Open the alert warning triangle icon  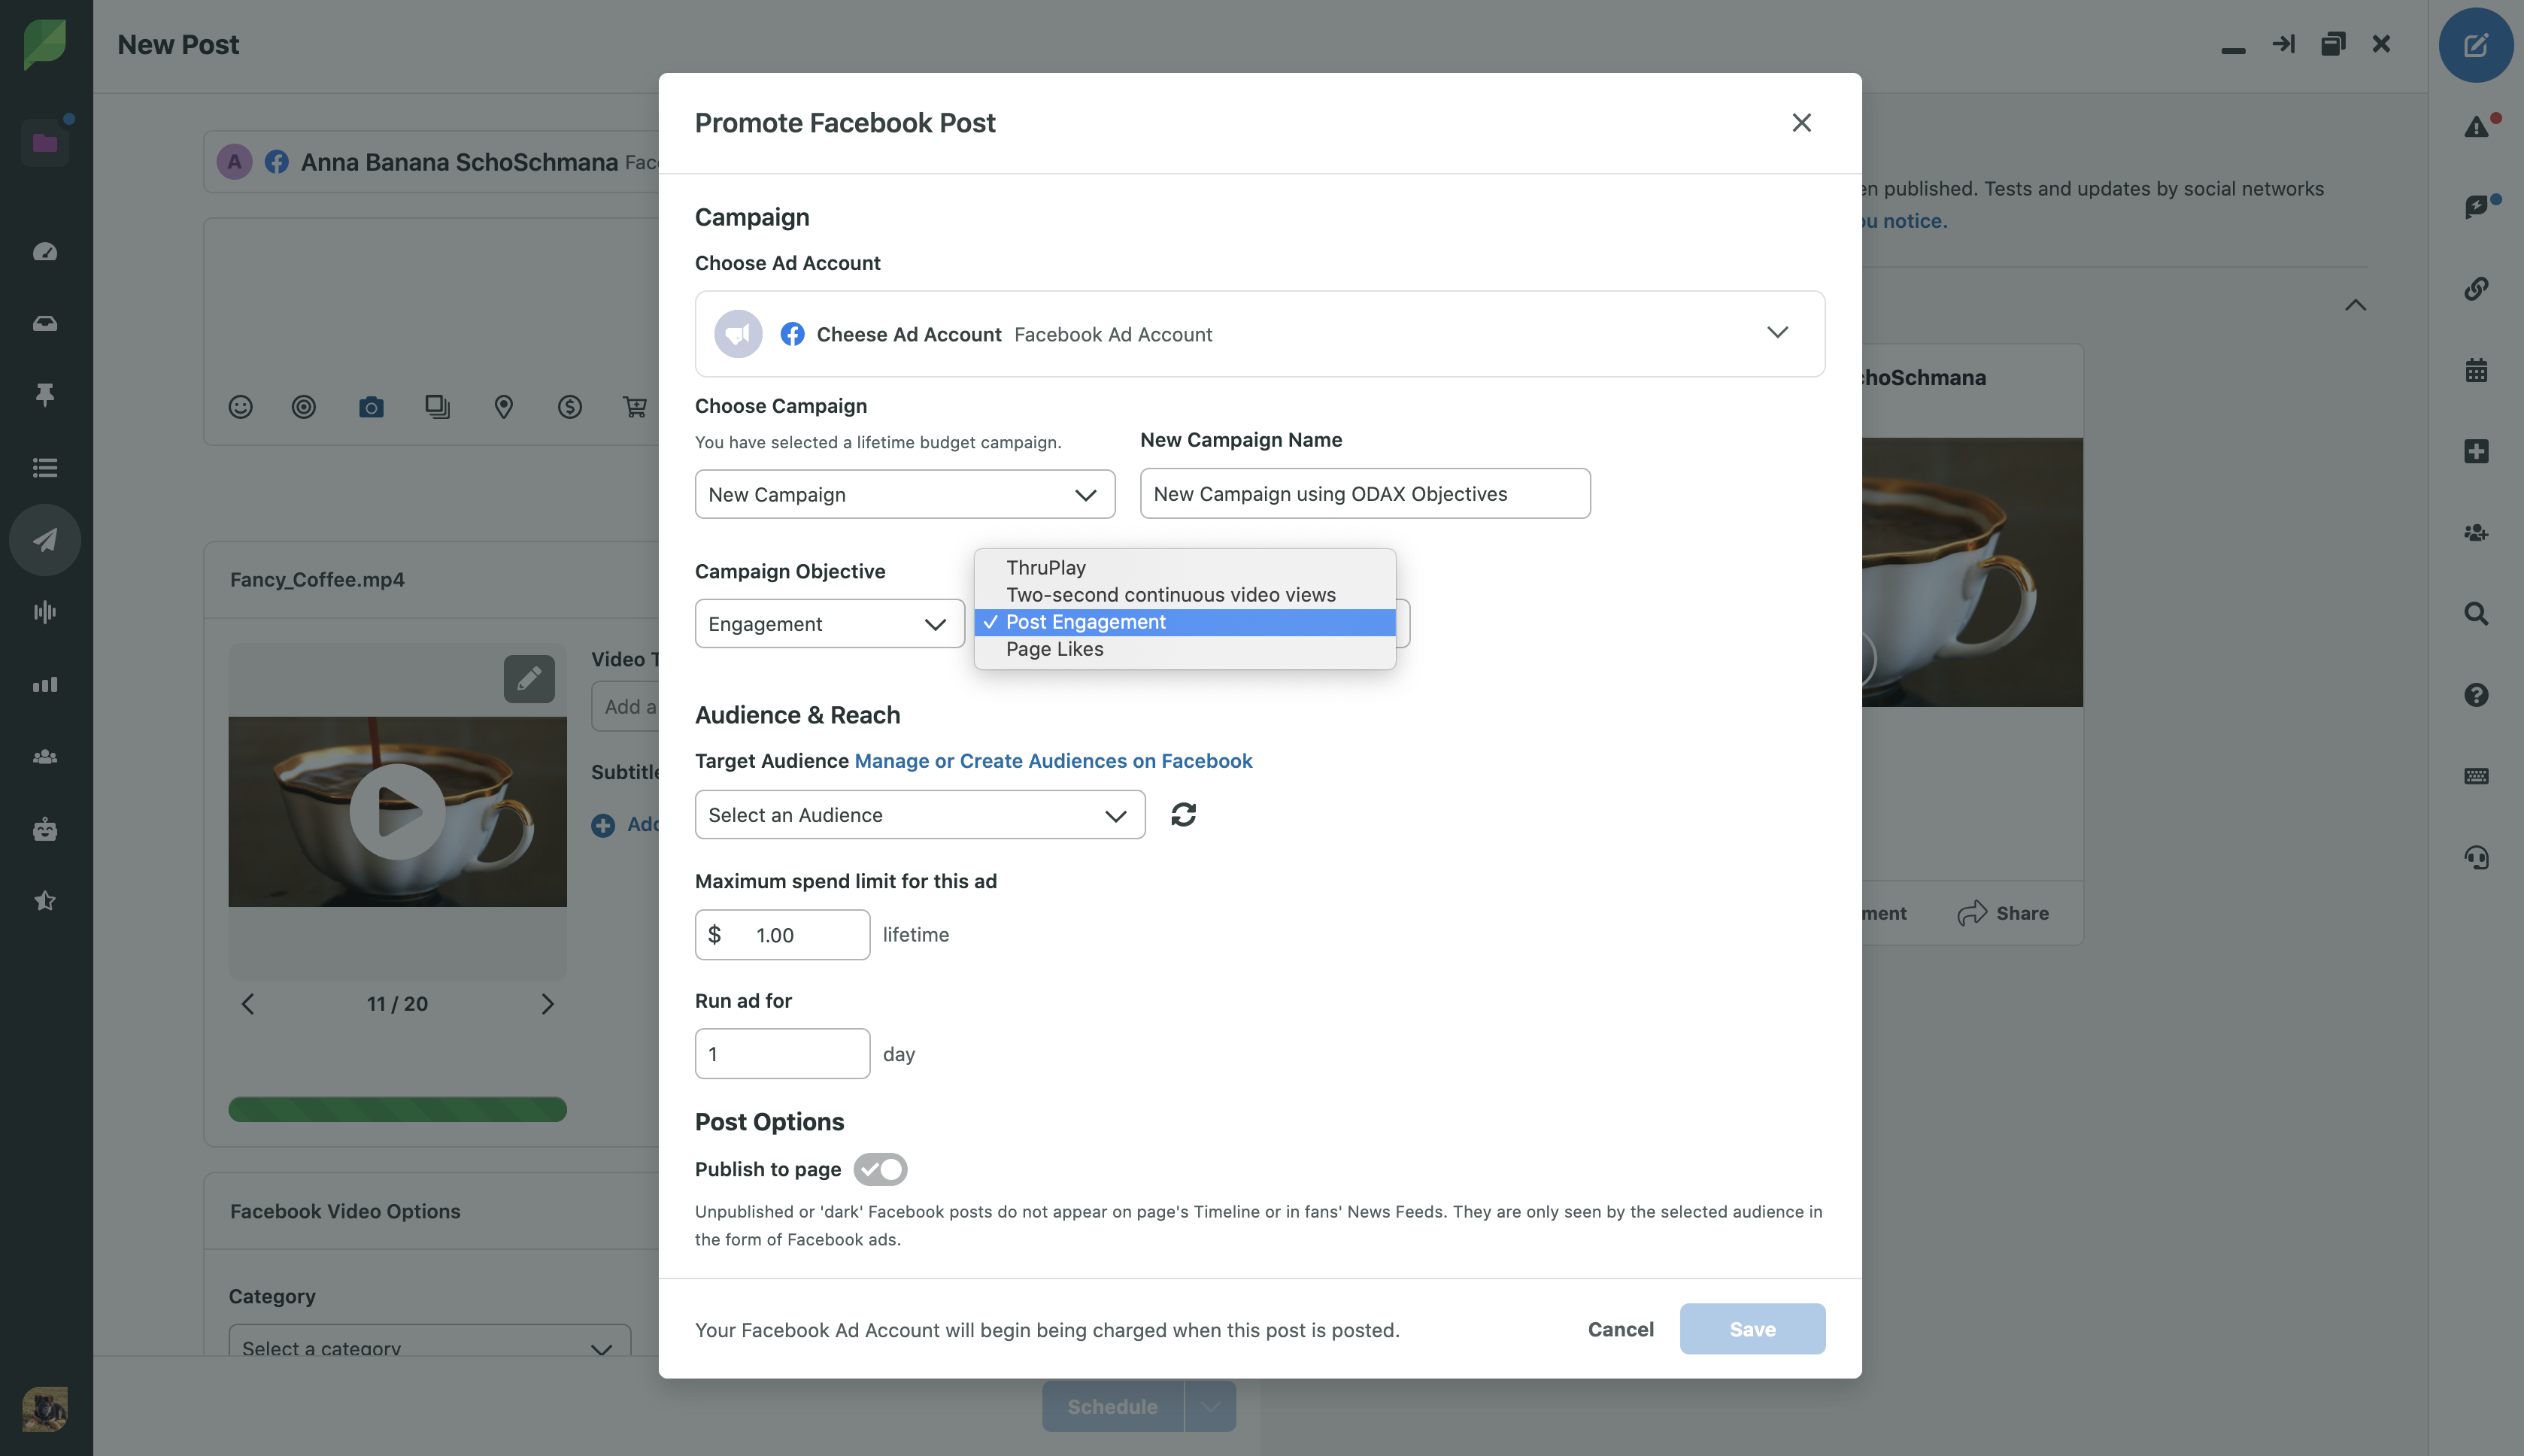tap(2476, 126)
